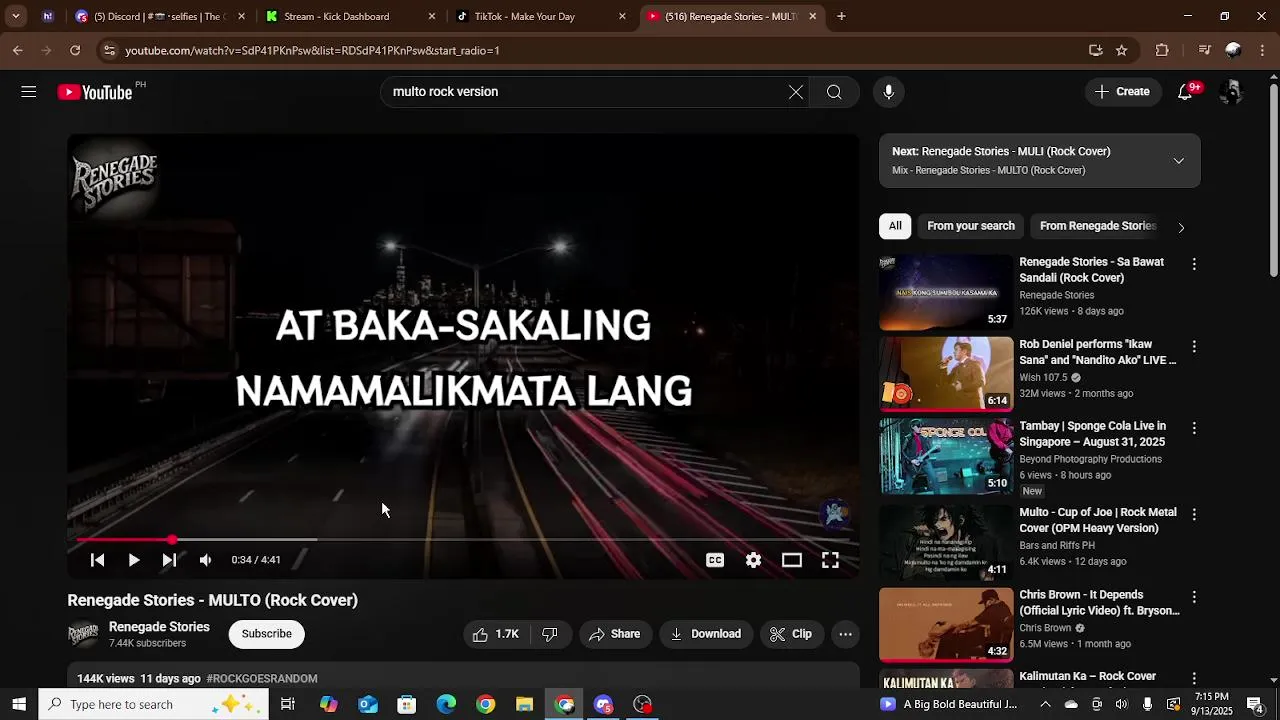1280x720 pixels.
Task: Download the video
Action: point(706,634)
